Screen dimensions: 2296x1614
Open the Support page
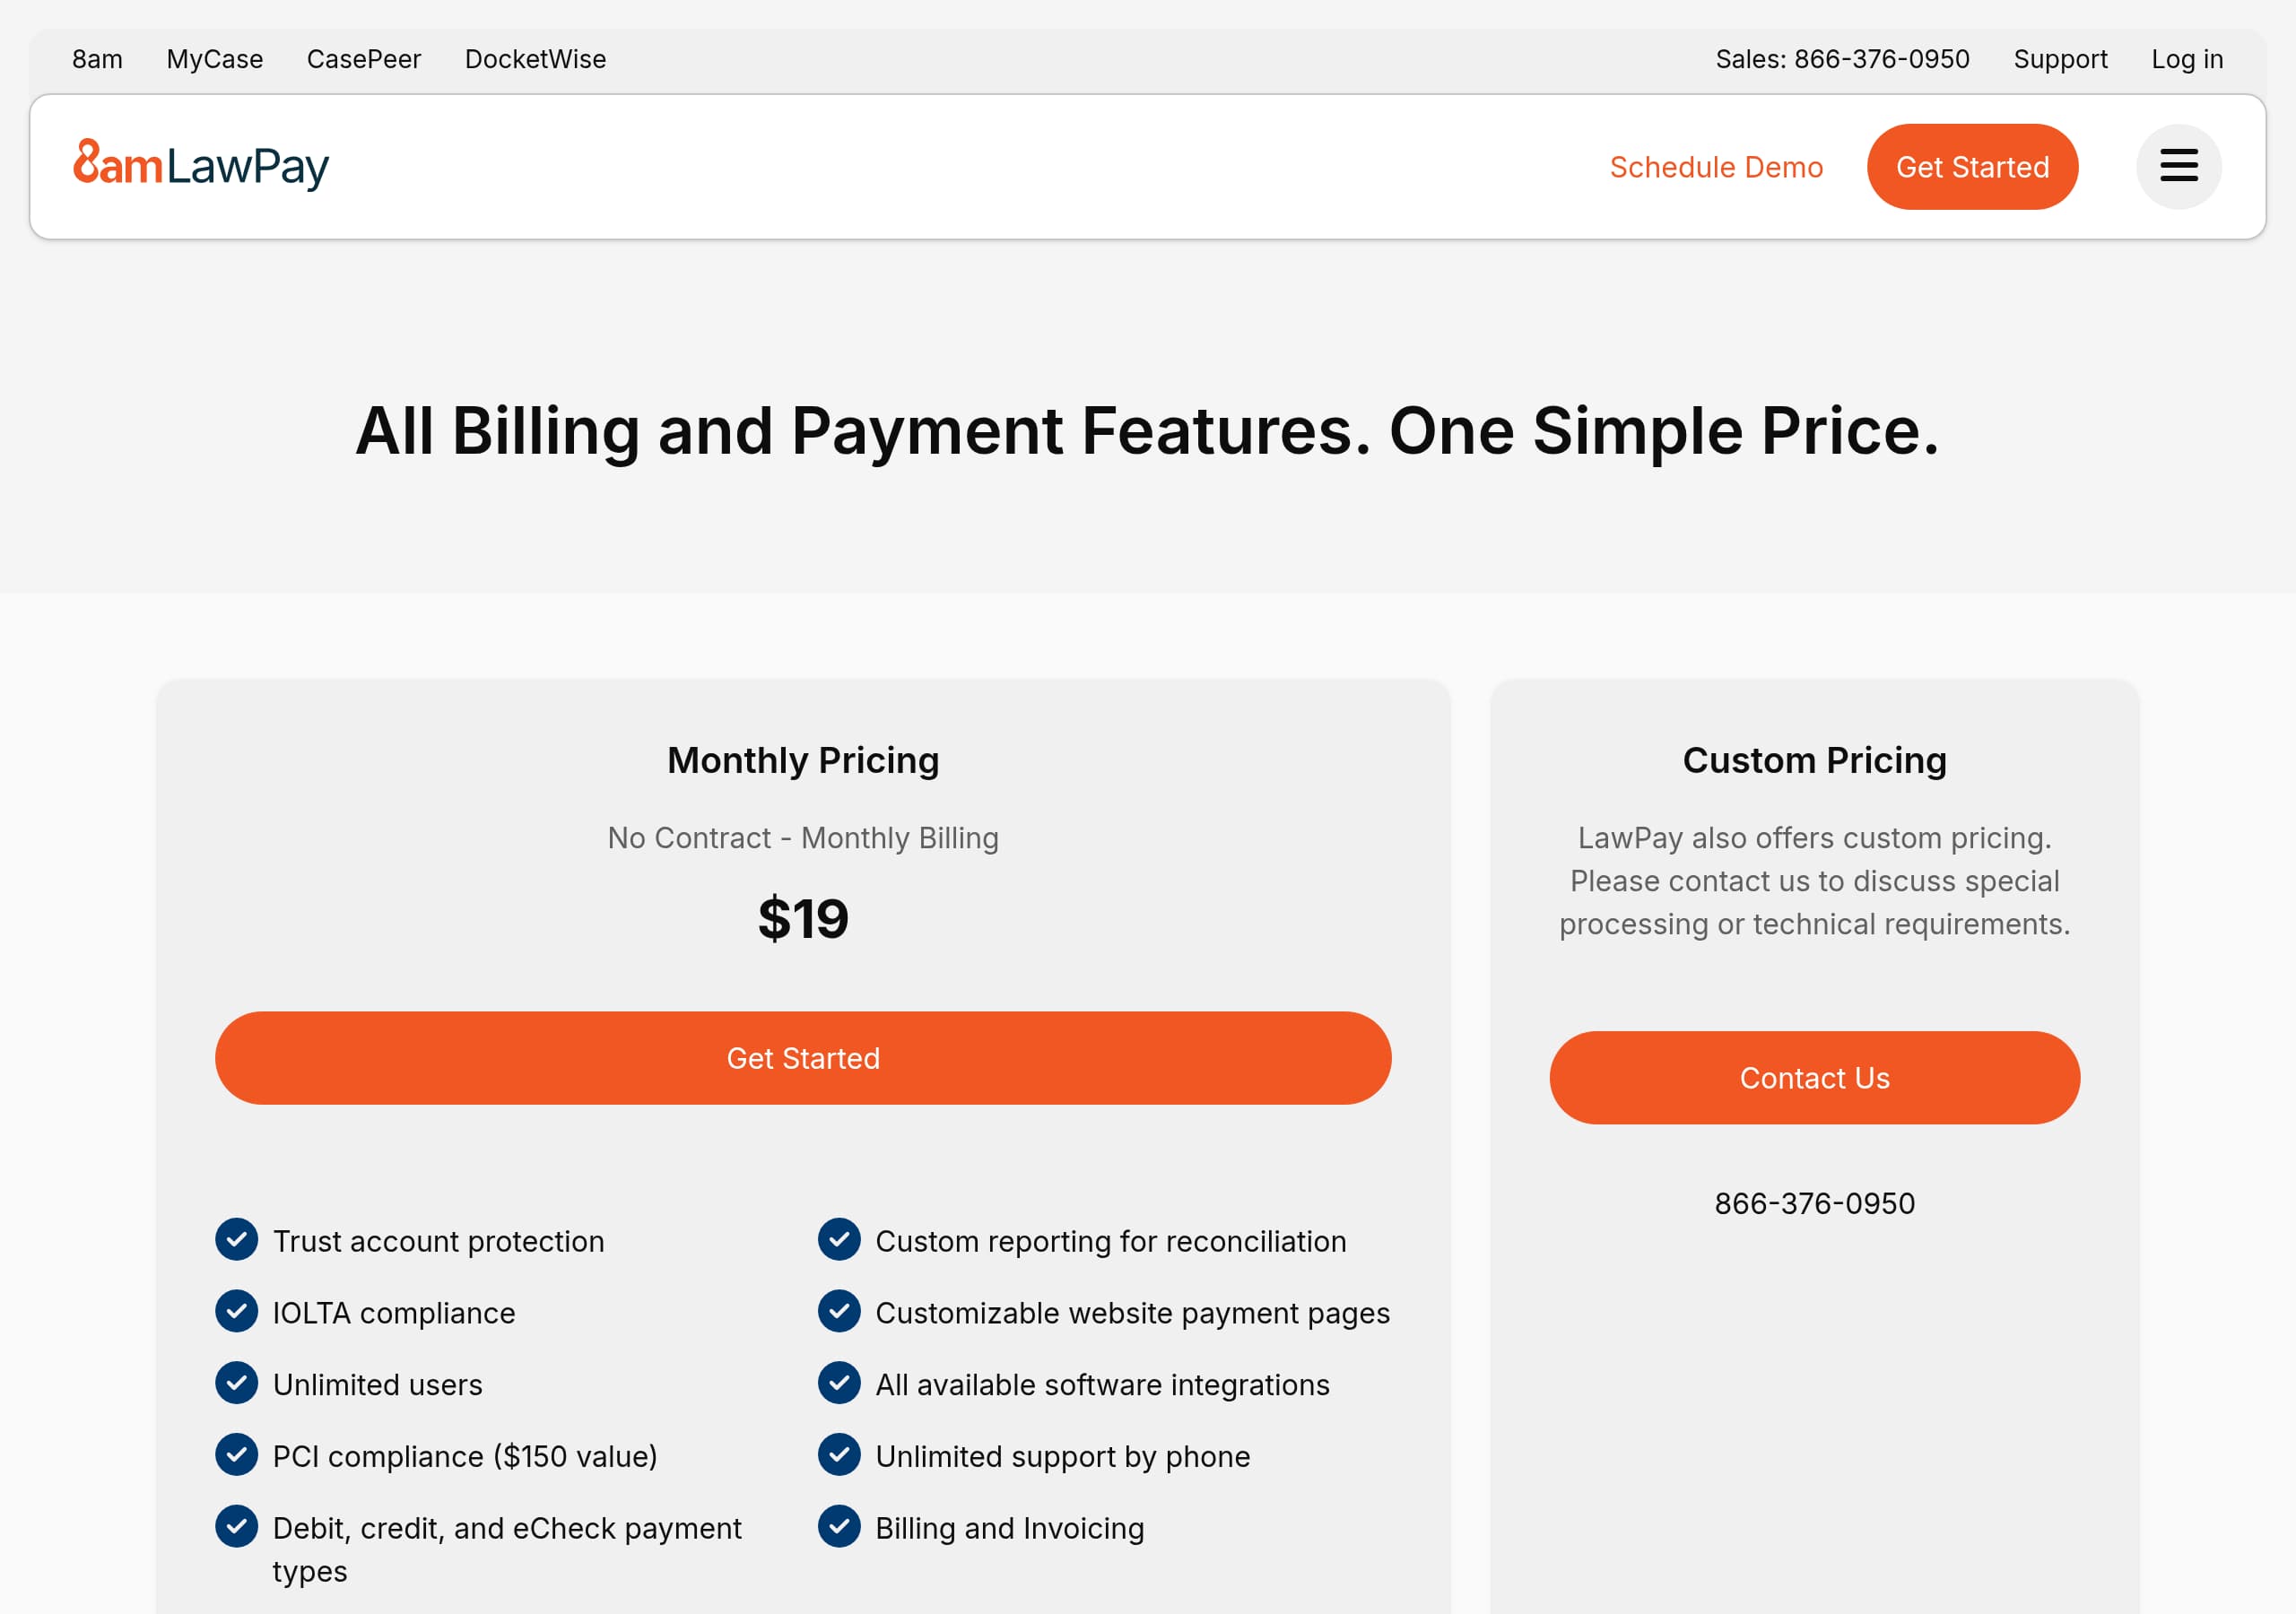click(x=2059, y=59)
